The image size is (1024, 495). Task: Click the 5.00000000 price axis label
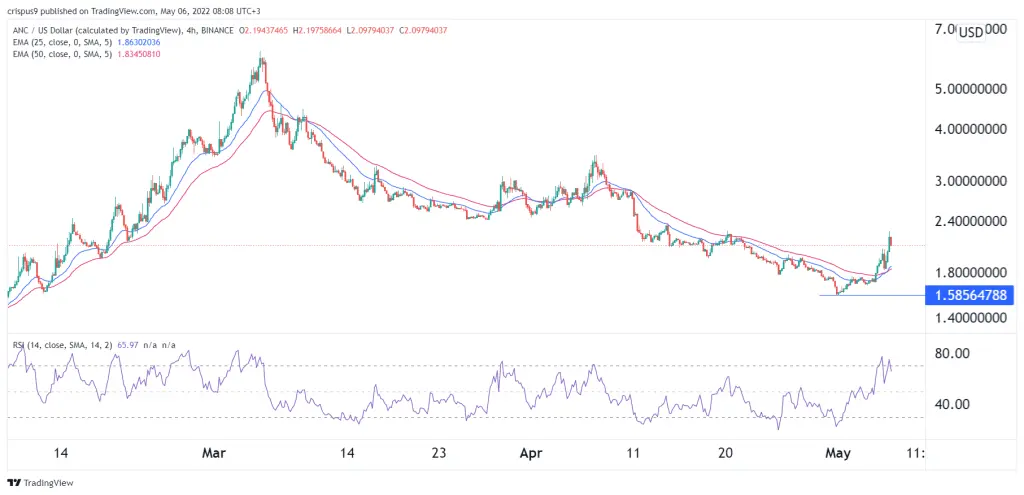pyautogui.click(x=968, y=89)
